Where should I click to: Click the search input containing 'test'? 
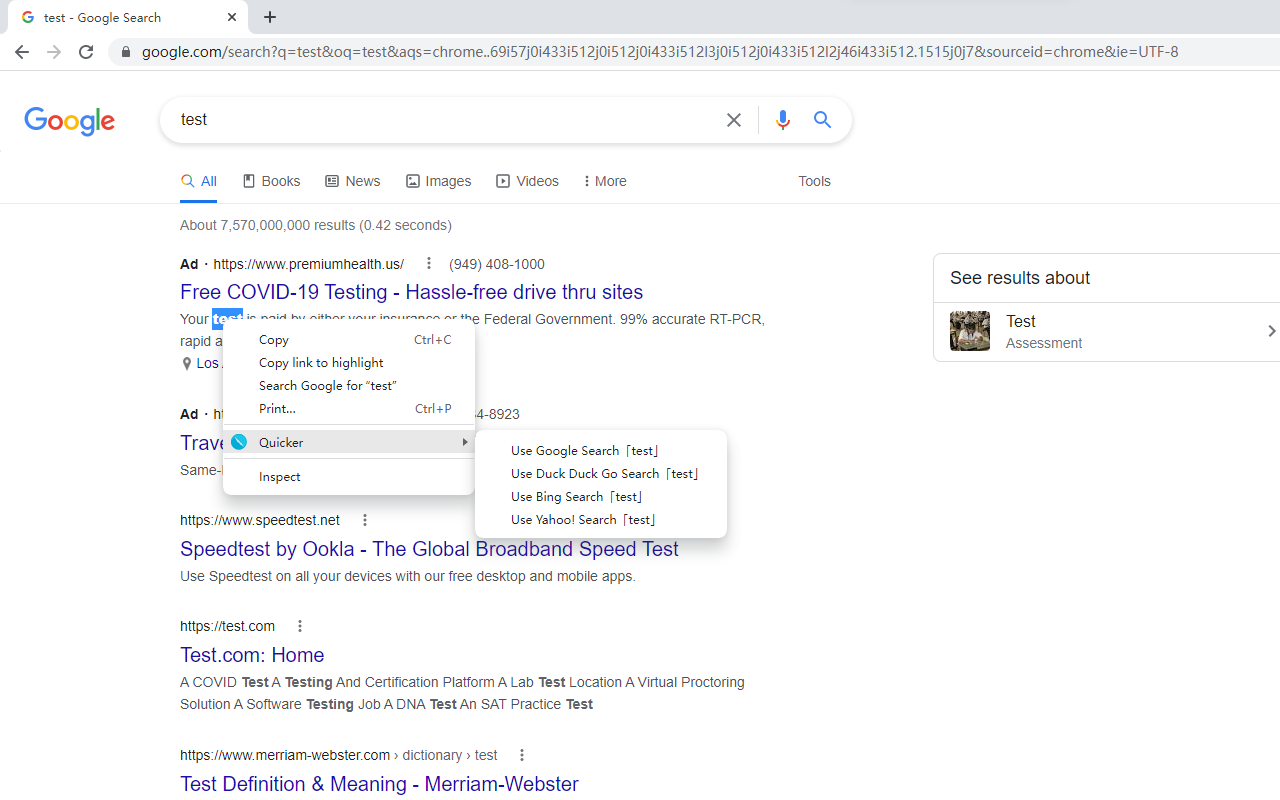tap(445, 120)
